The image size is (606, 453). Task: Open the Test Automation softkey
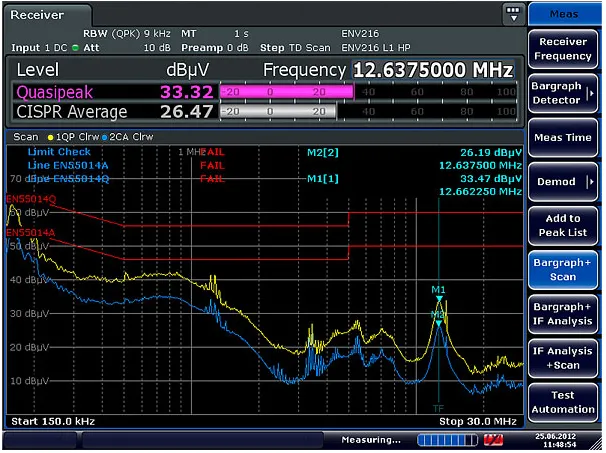pos(563,402)
